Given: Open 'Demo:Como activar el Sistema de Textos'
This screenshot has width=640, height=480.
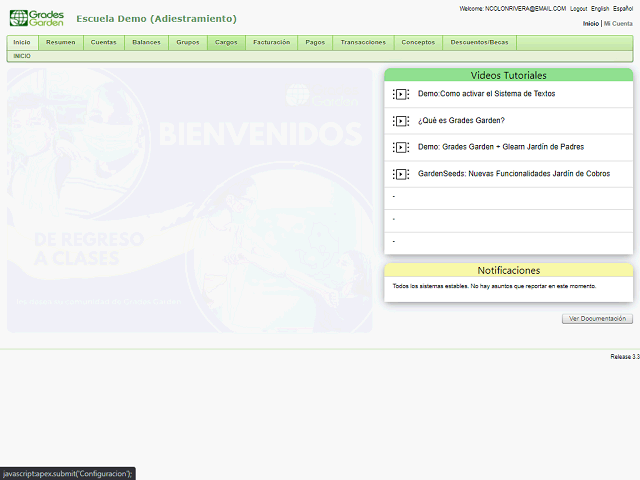Looking at the screenshot, I should pyautogui.click(x=487, y=94).
